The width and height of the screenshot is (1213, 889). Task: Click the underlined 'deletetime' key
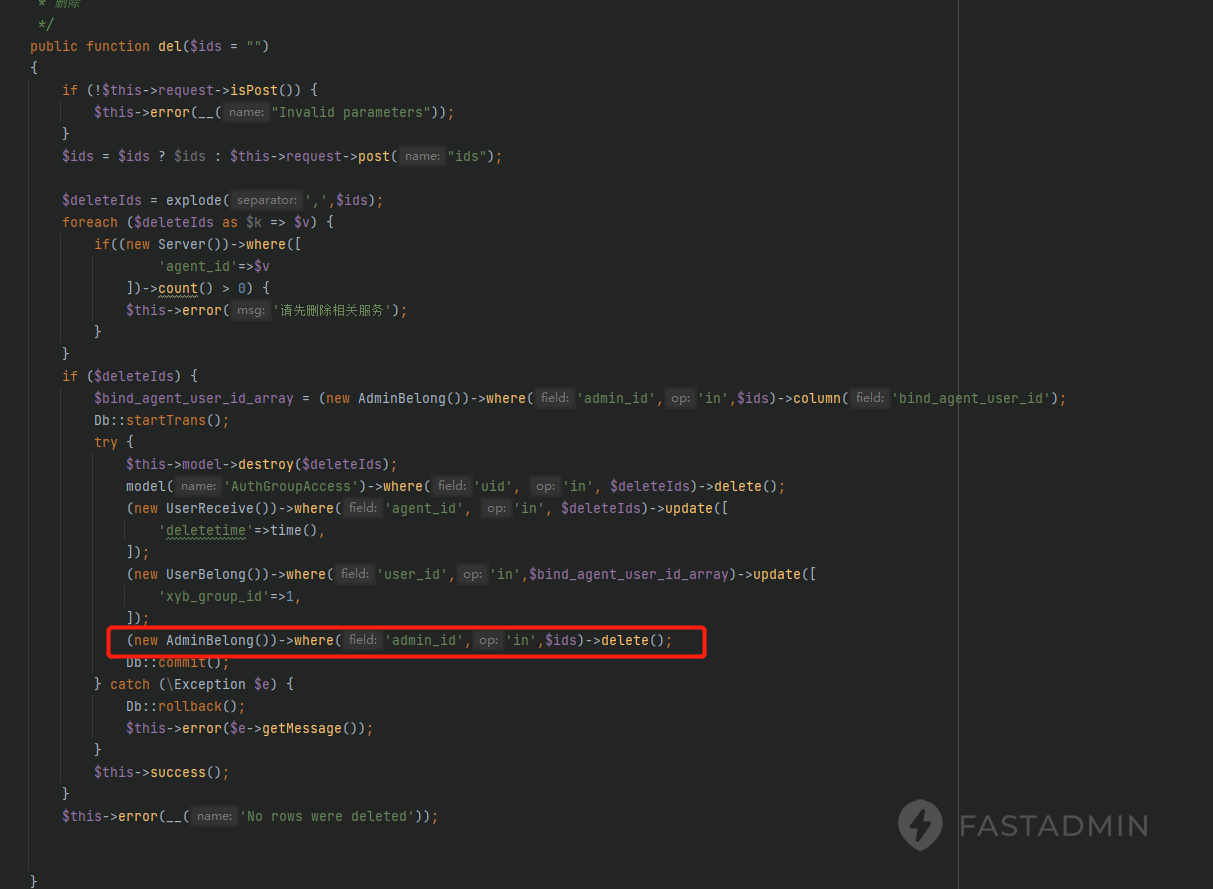pos(206,530)
